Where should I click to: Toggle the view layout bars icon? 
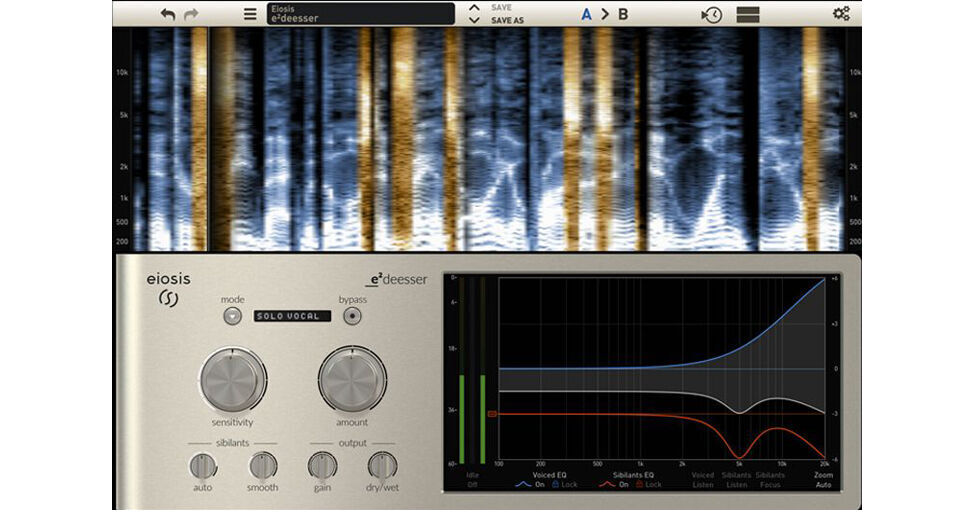[747, 14]
